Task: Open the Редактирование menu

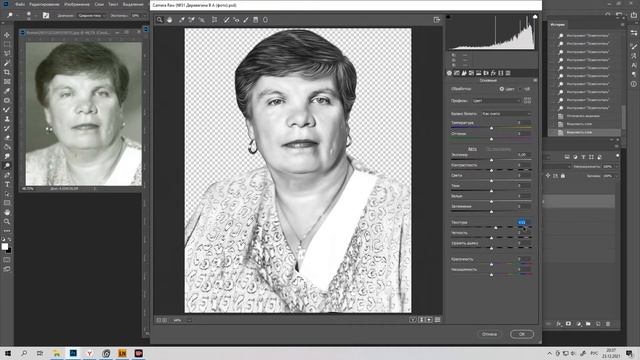Action: tap(44, 4)
